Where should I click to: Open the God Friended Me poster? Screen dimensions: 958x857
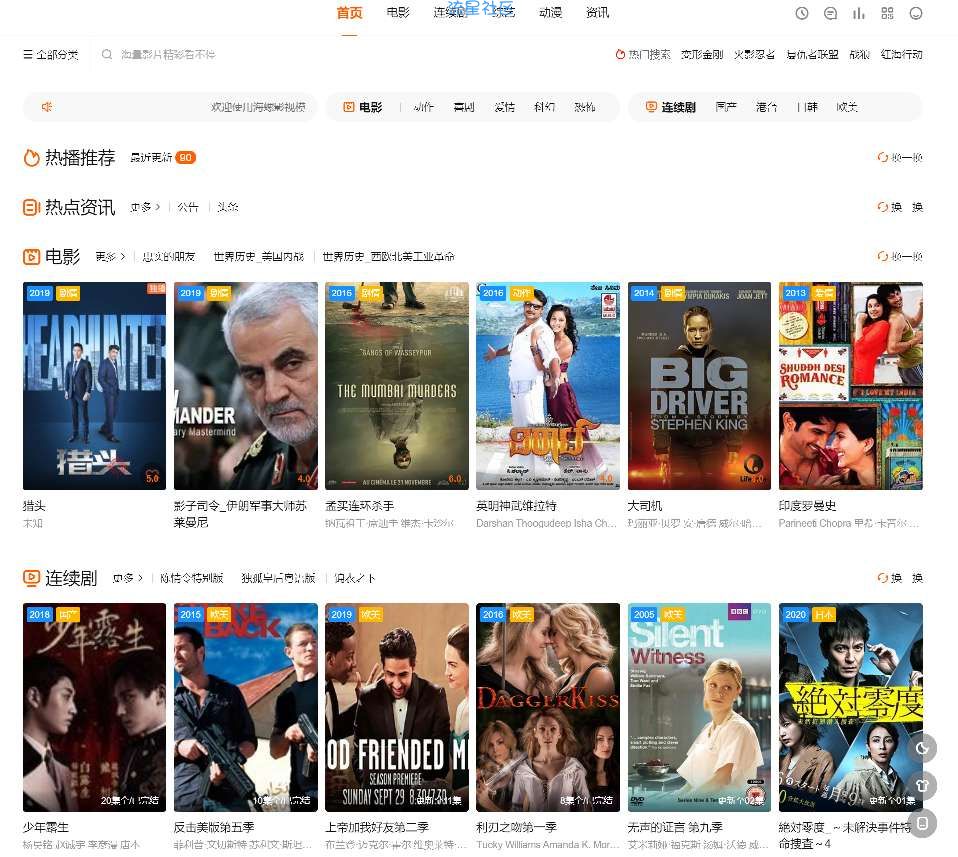tap(397, 707)
